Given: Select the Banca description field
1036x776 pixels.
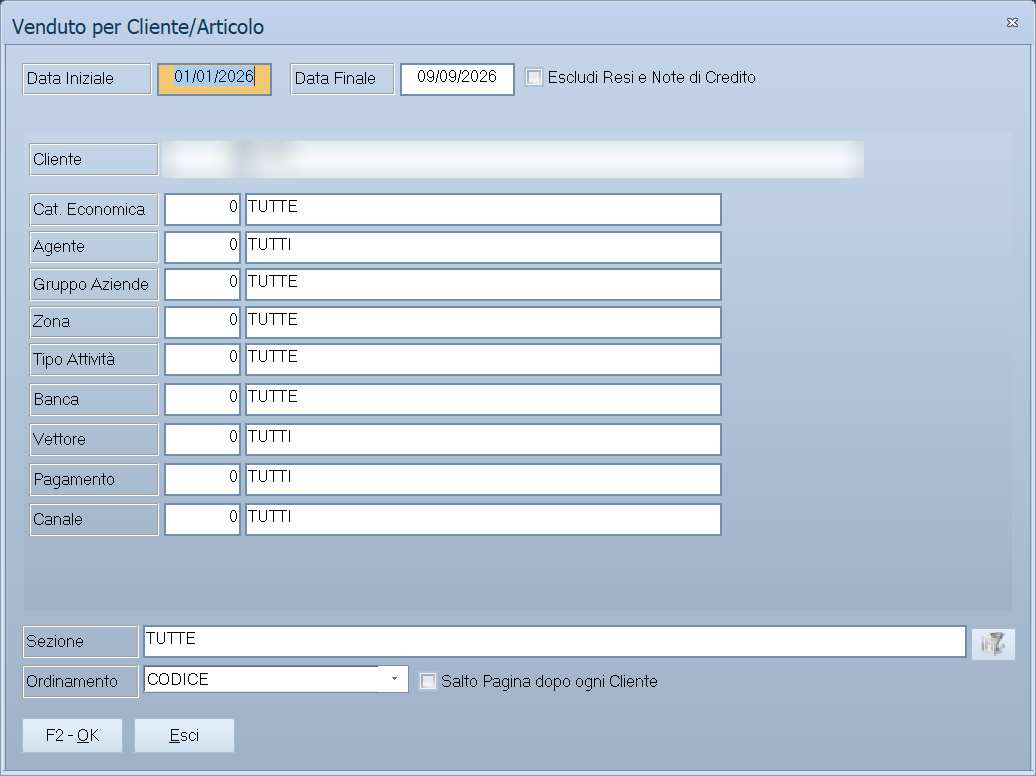Looking at the screenshot, I should pyautogui.click(x=483, y=399).
